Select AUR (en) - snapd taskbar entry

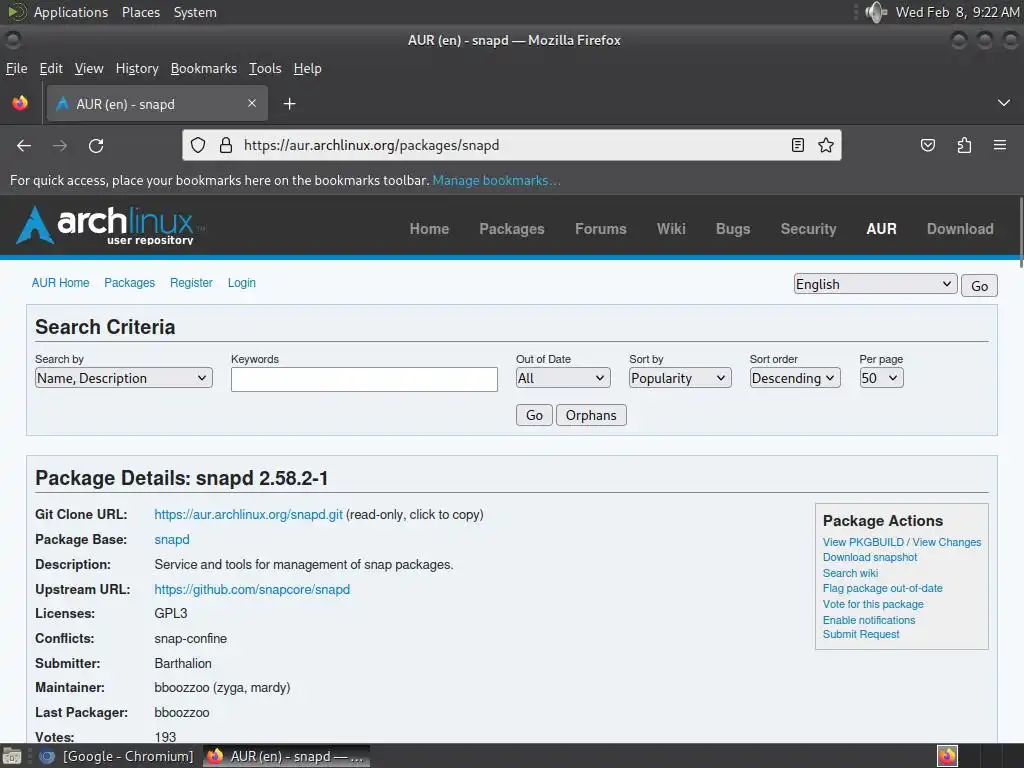click(287, 756)
